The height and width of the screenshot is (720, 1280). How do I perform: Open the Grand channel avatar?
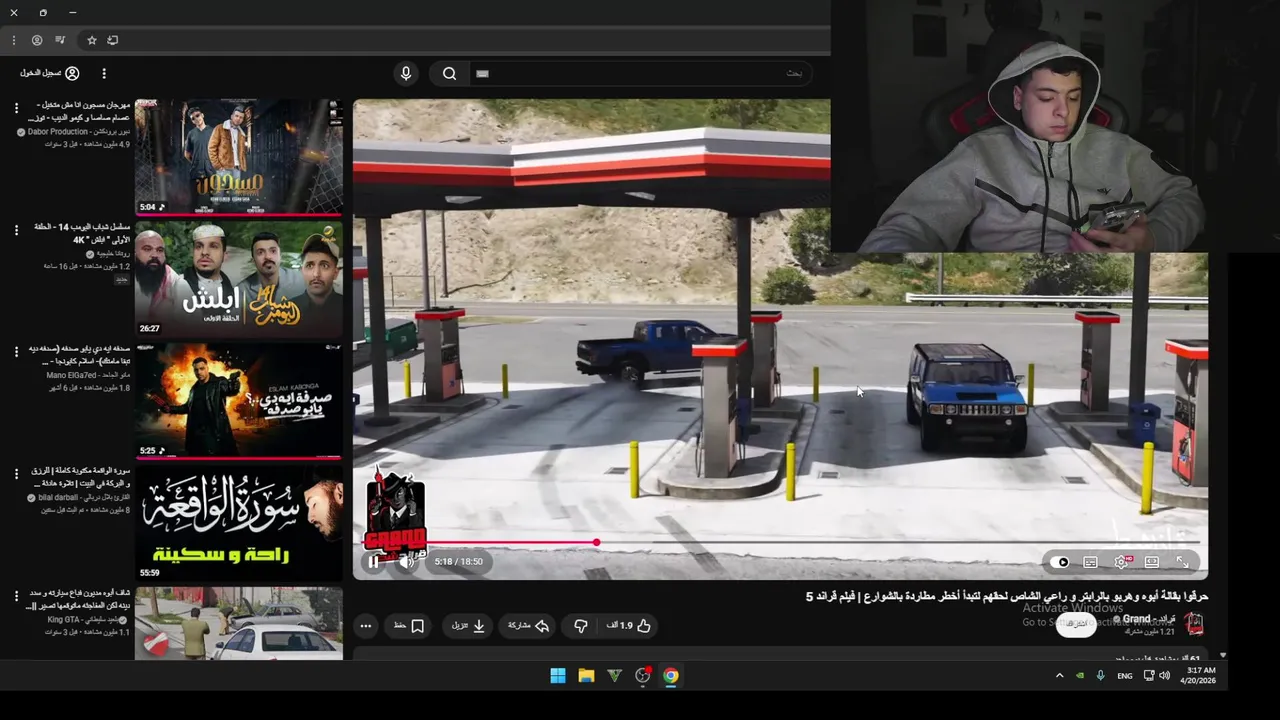1194,625
